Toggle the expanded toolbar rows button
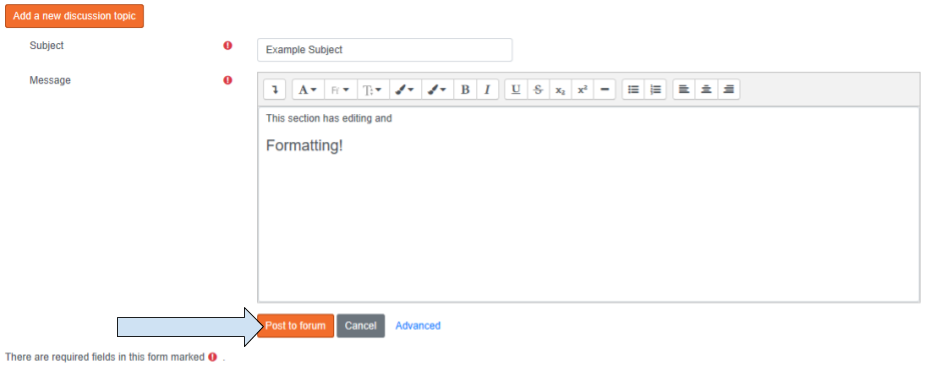 (x=275, y=90)
